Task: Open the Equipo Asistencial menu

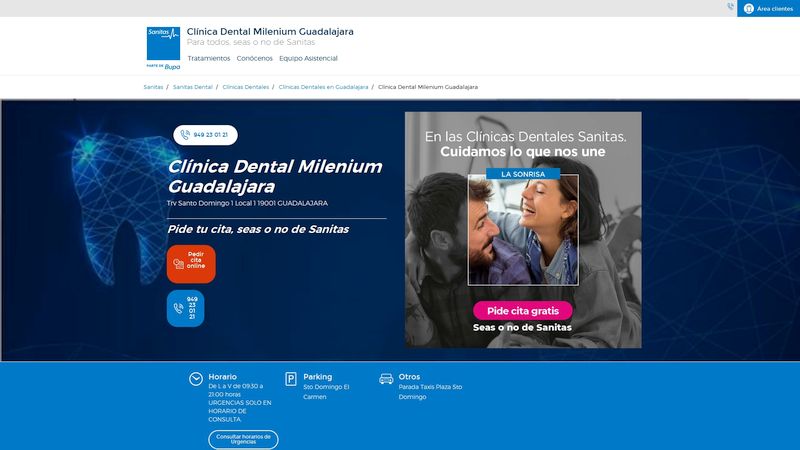Action: click(308, 58)
